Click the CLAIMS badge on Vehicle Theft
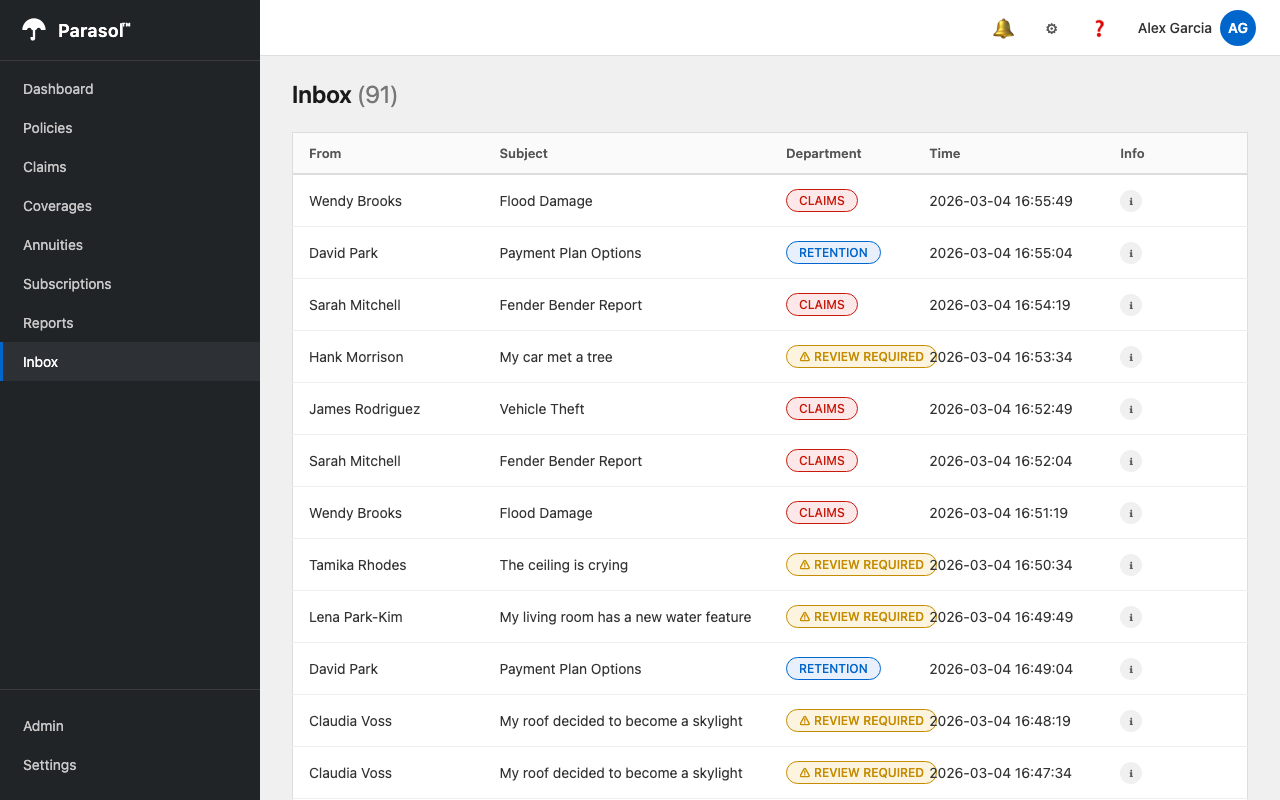Viewport: 1280px width, 800px height. click(822, 408)
